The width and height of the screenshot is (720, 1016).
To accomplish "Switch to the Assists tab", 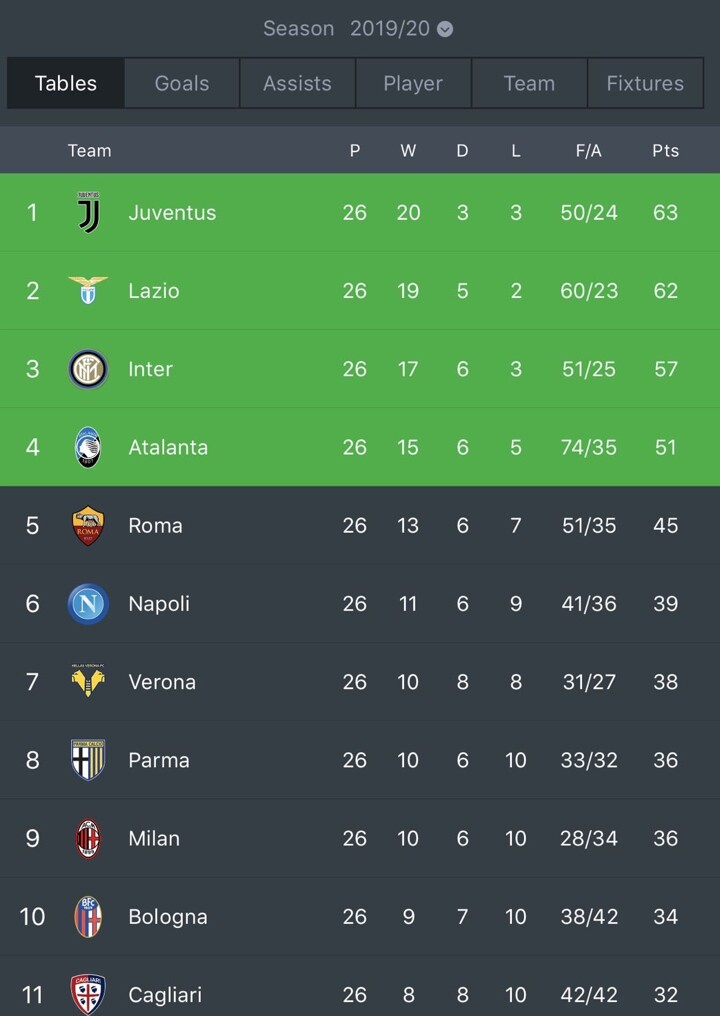I will pos(297,83).
